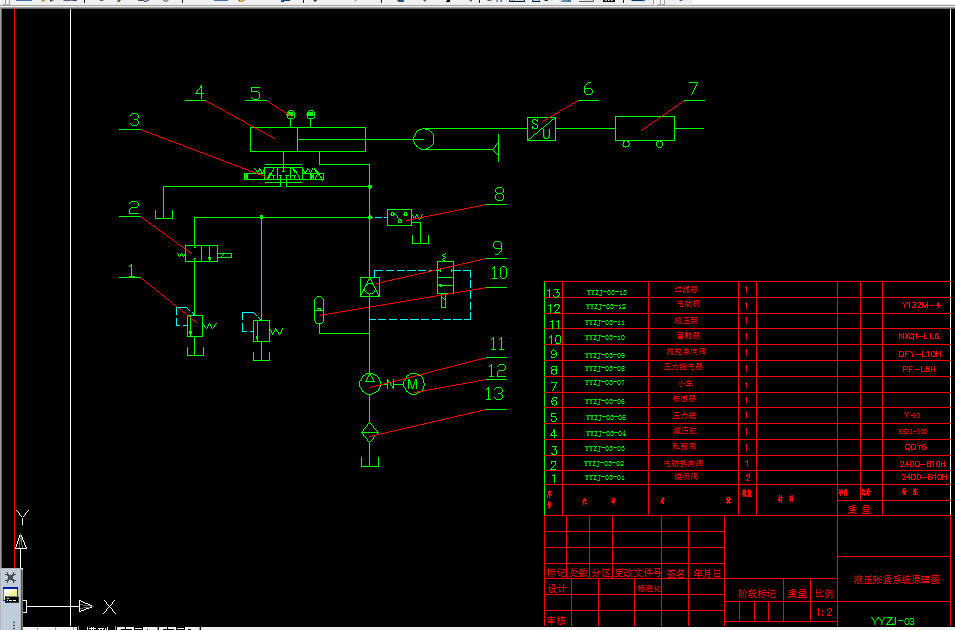The height and width of the screenshot is (630, 955).
Task: Click schematic callout number 3
Action: point(135,120)
